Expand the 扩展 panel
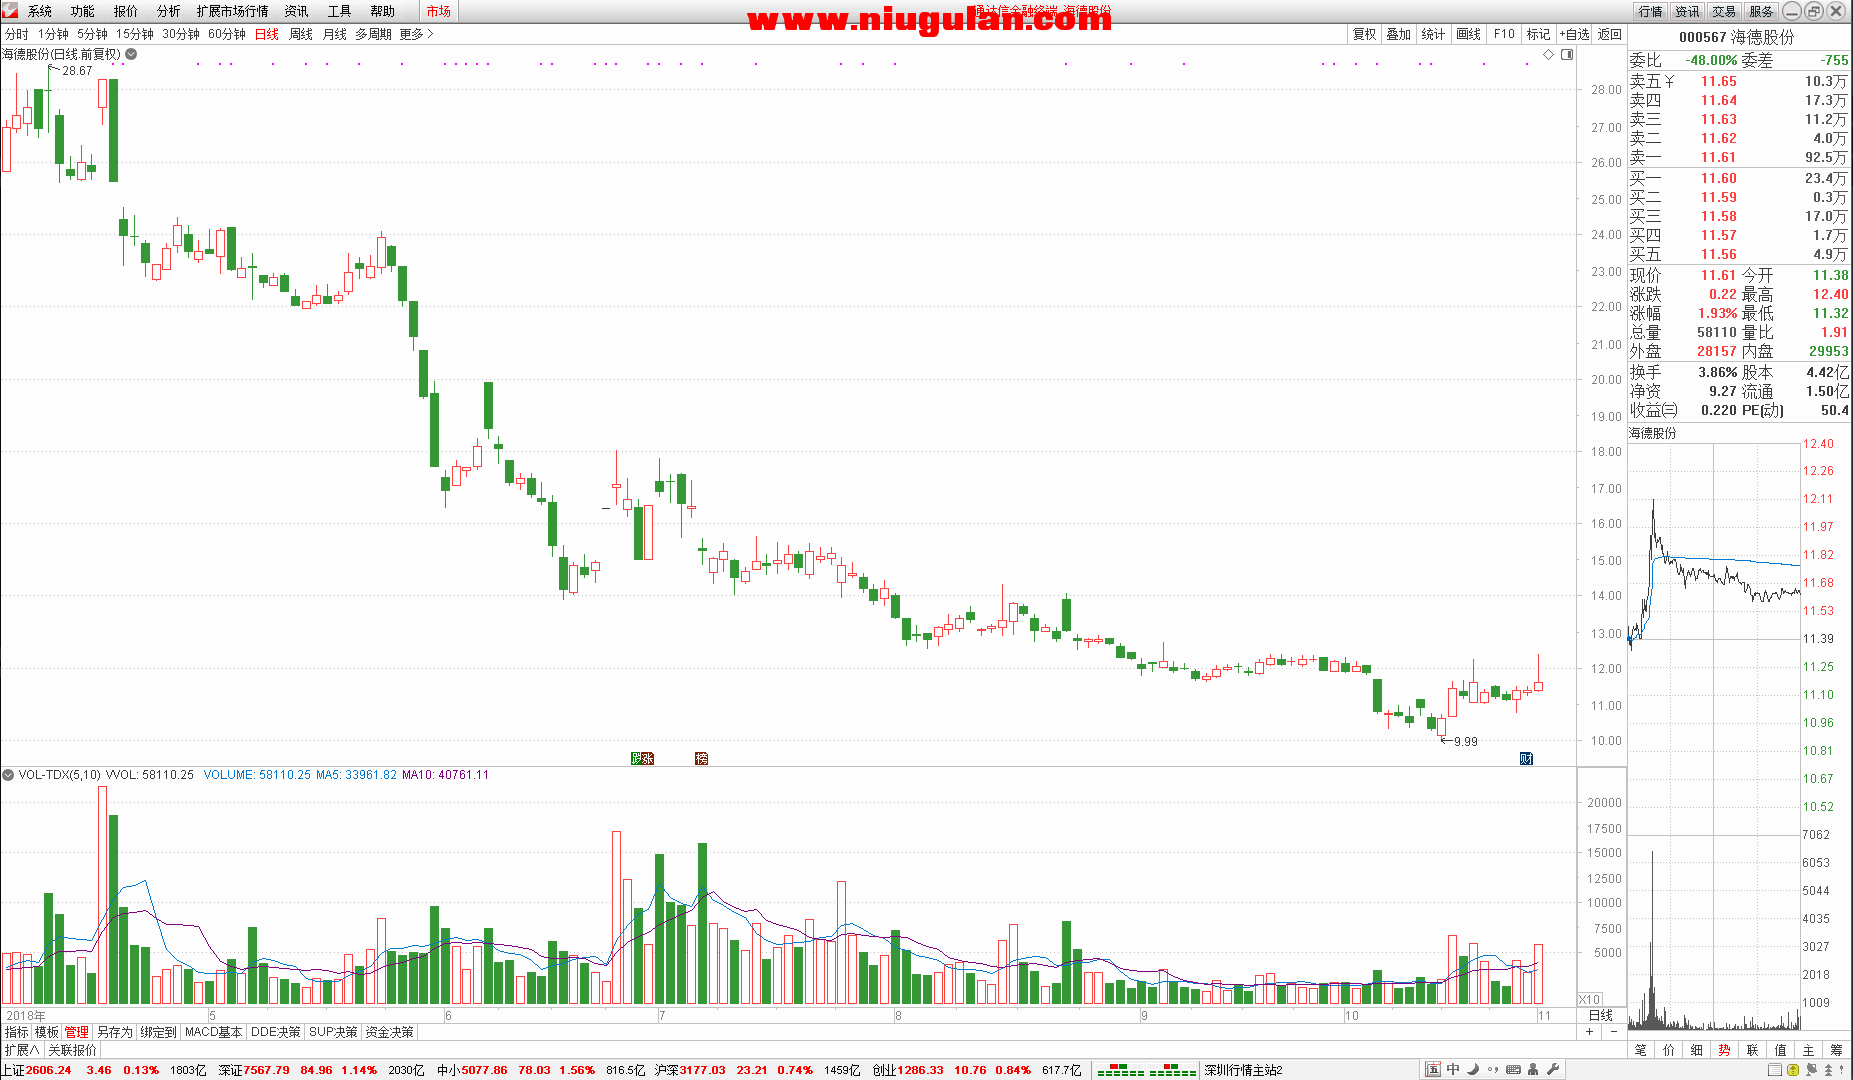This screenshot has width=1853, height=1080. point(21,1050)
